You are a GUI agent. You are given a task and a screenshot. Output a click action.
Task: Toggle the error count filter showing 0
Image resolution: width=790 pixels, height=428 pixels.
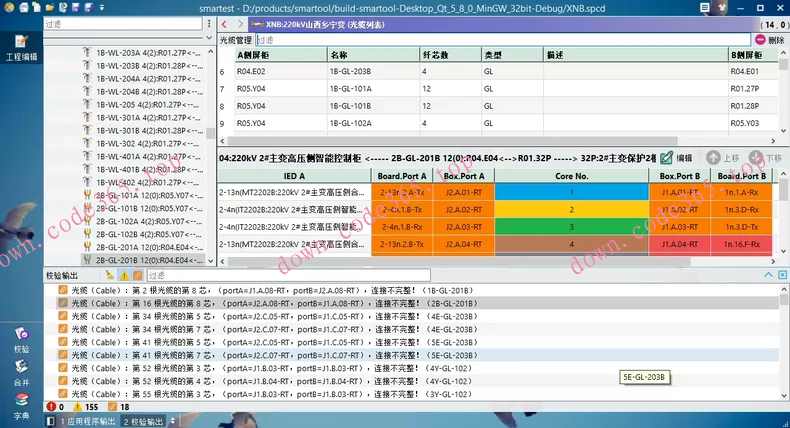click(x=55, y=408)
